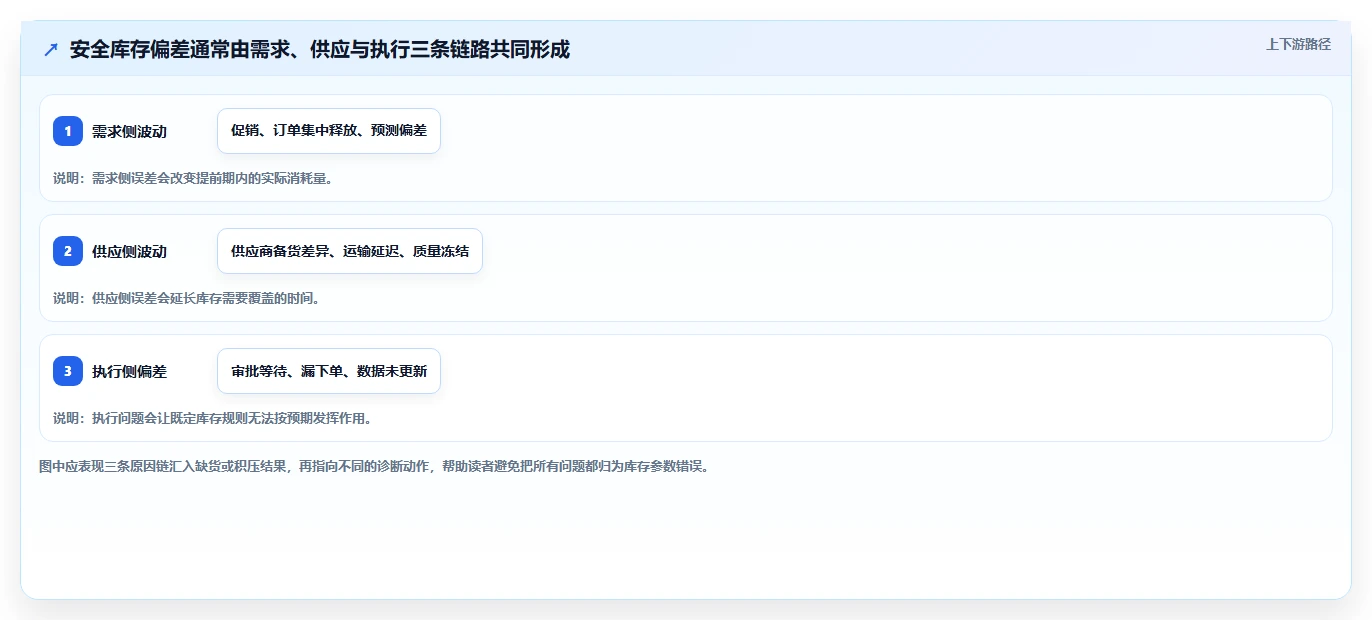1372x620 pixels.
Task: Click the note 说明：供应侧误差会延长库存需要覆盖的时间
Action: 186,298
